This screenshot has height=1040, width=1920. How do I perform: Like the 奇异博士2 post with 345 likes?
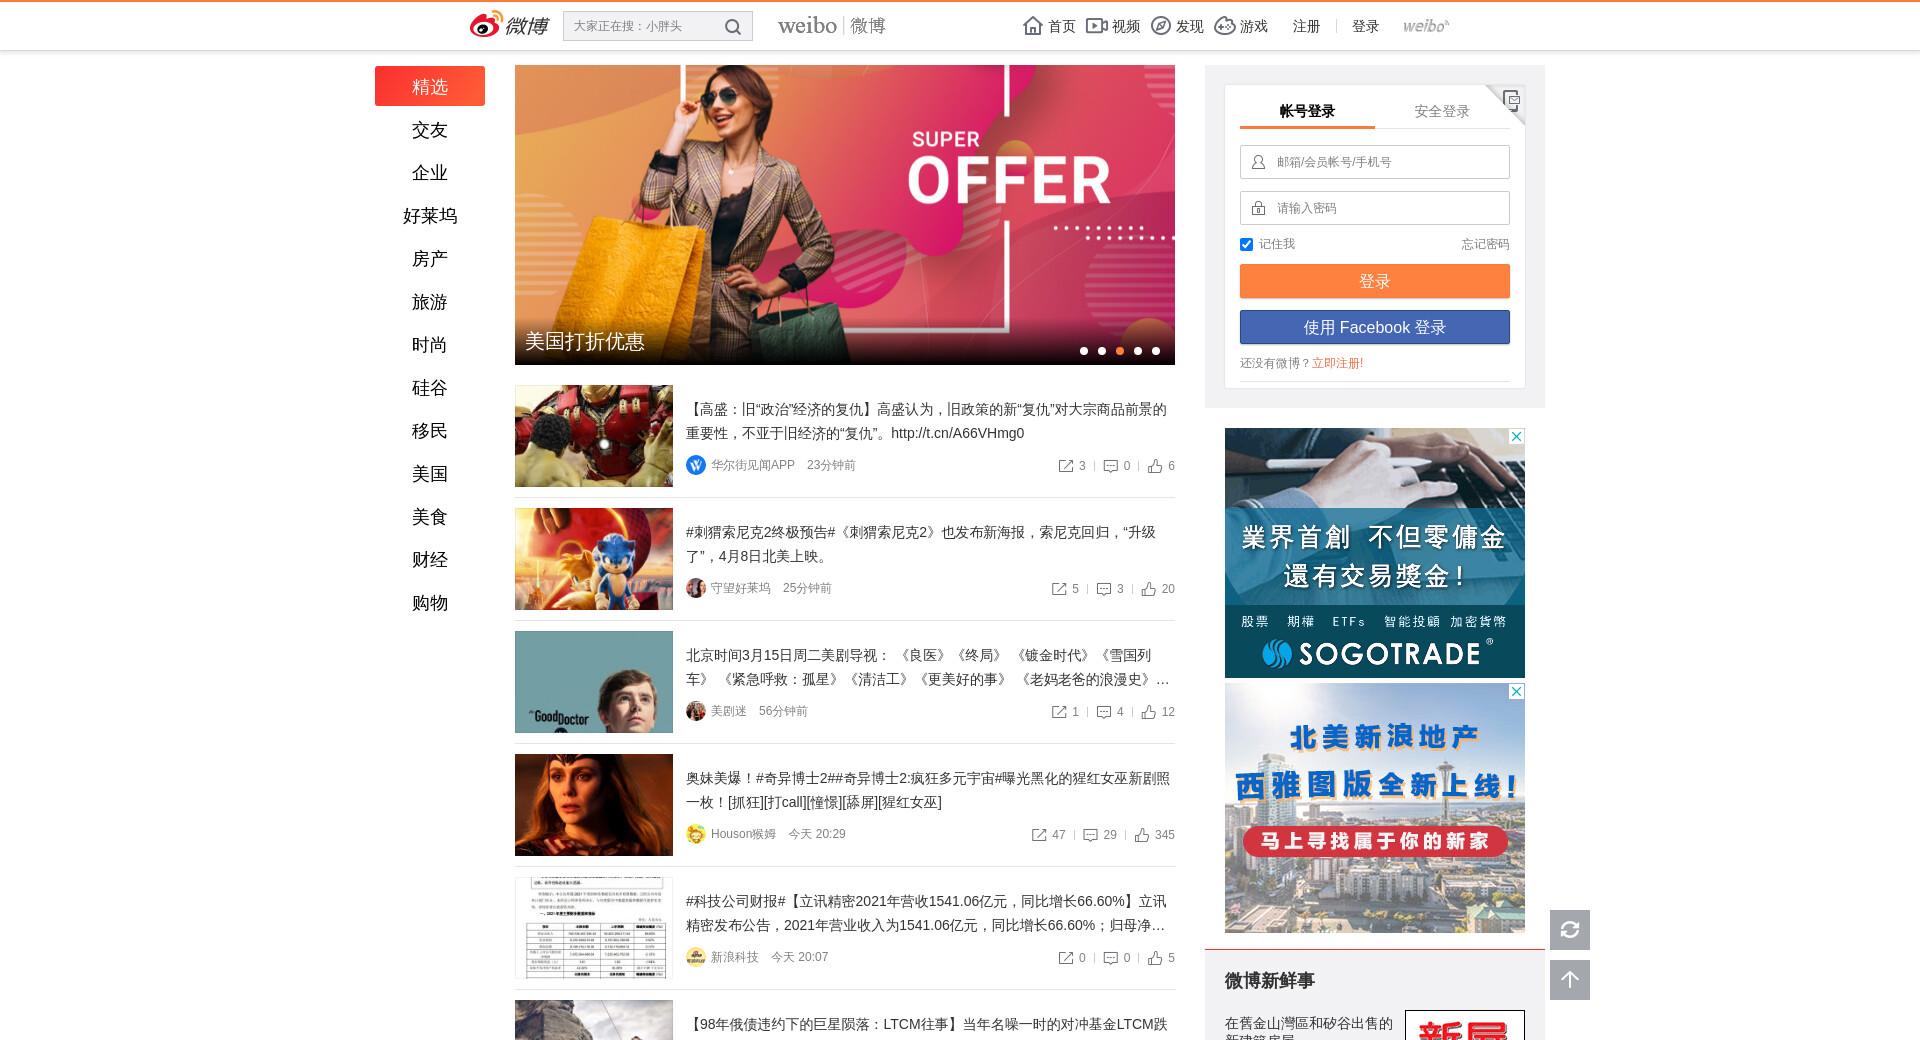[x=1142, y=835]
